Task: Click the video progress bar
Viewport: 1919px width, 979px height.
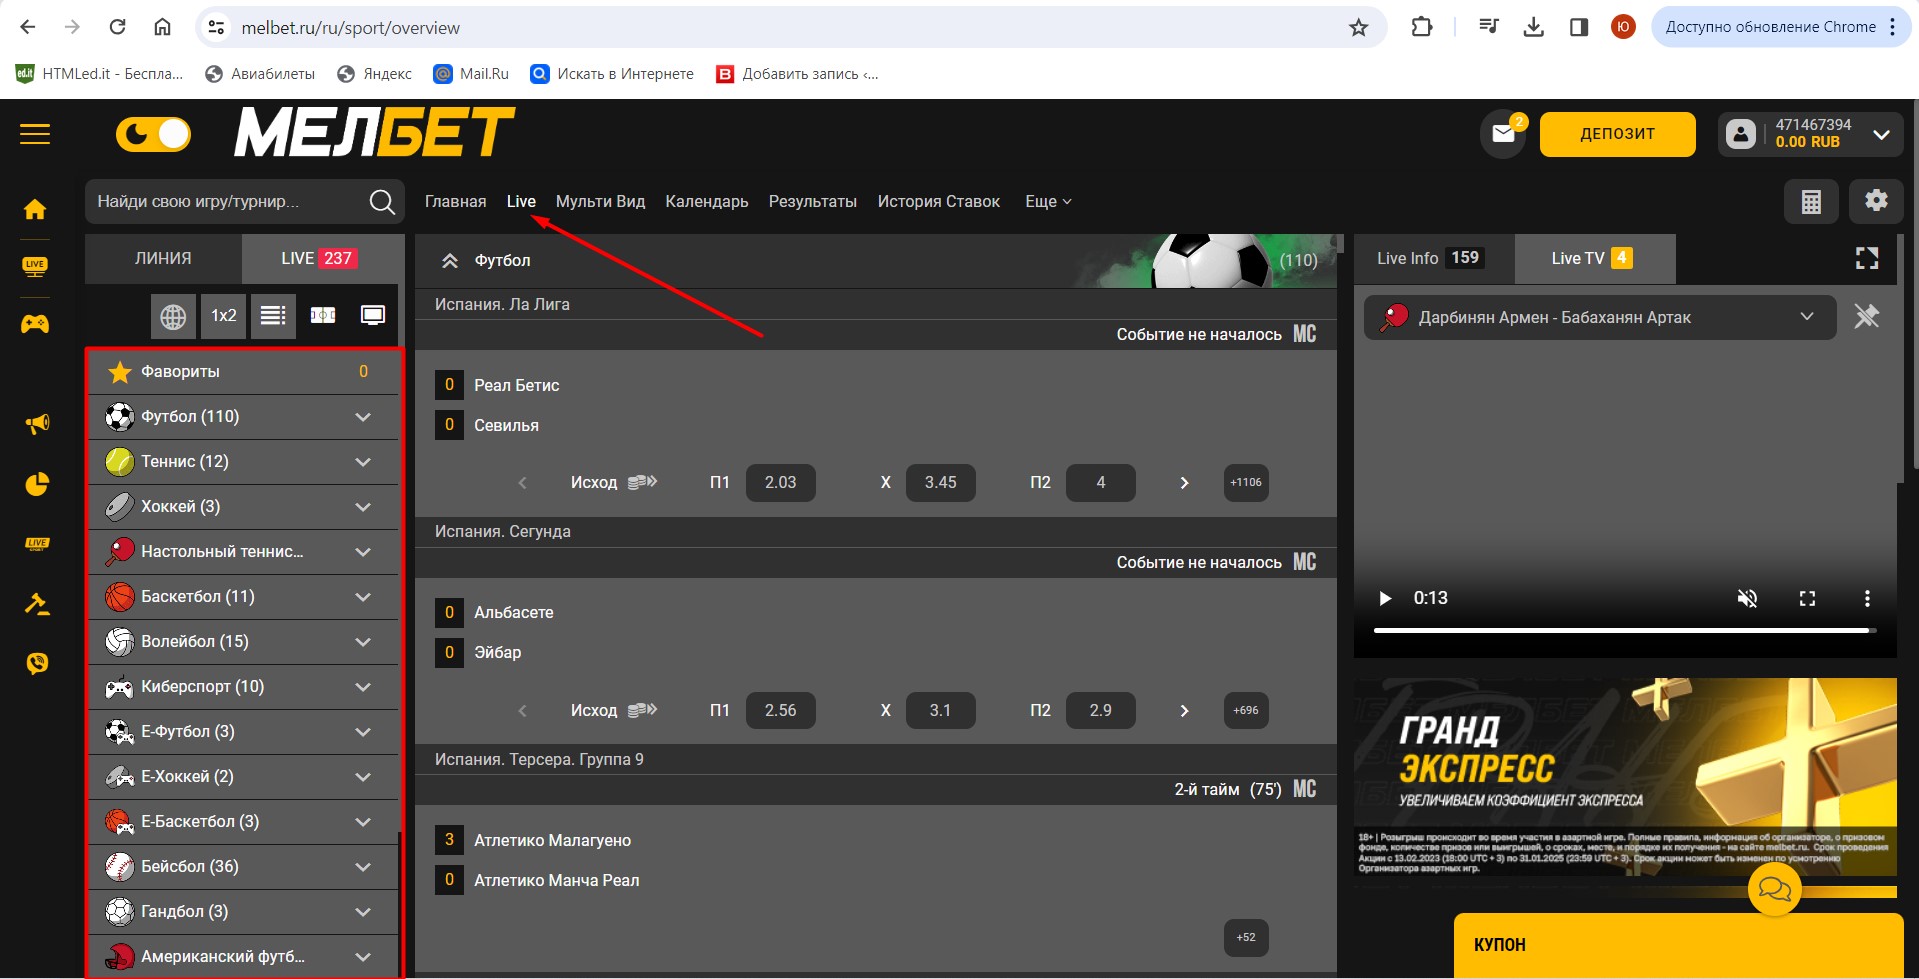Action: [x=1622, y=630]
